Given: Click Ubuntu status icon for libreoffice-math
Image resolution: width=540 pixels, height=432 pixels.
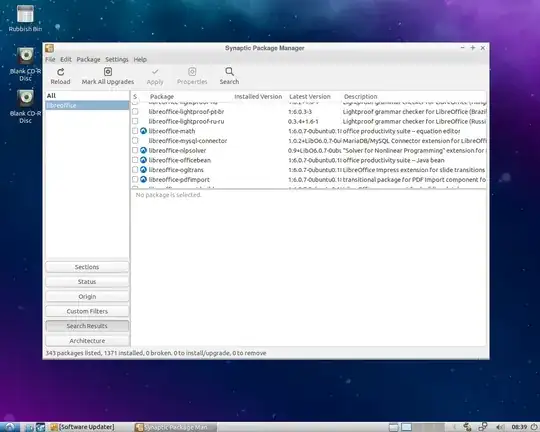Looking at the screenshot, I should [143, 131].
